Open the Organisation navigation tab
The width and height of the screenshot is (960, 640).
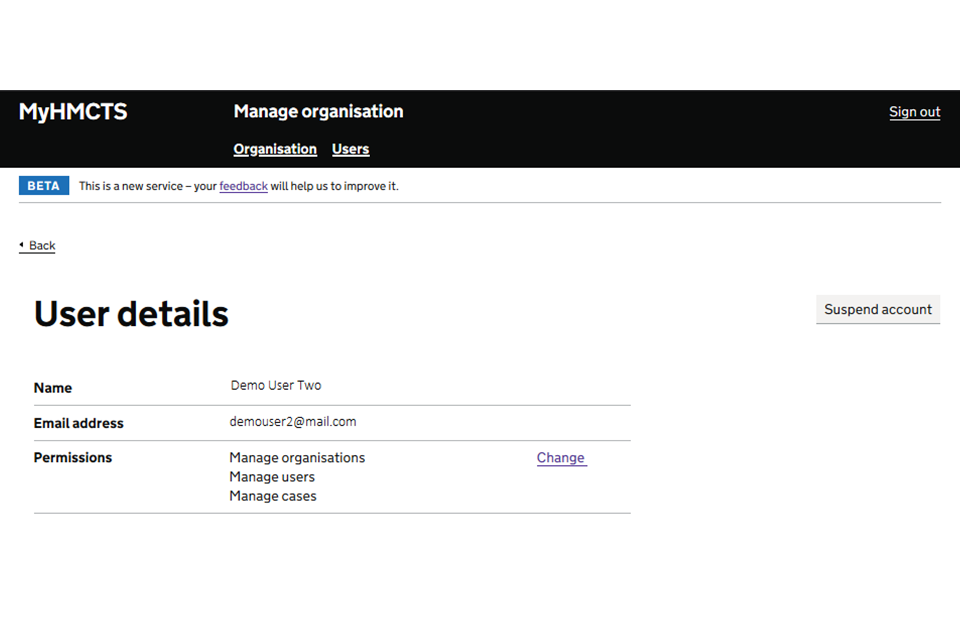[x=274, y=148]
